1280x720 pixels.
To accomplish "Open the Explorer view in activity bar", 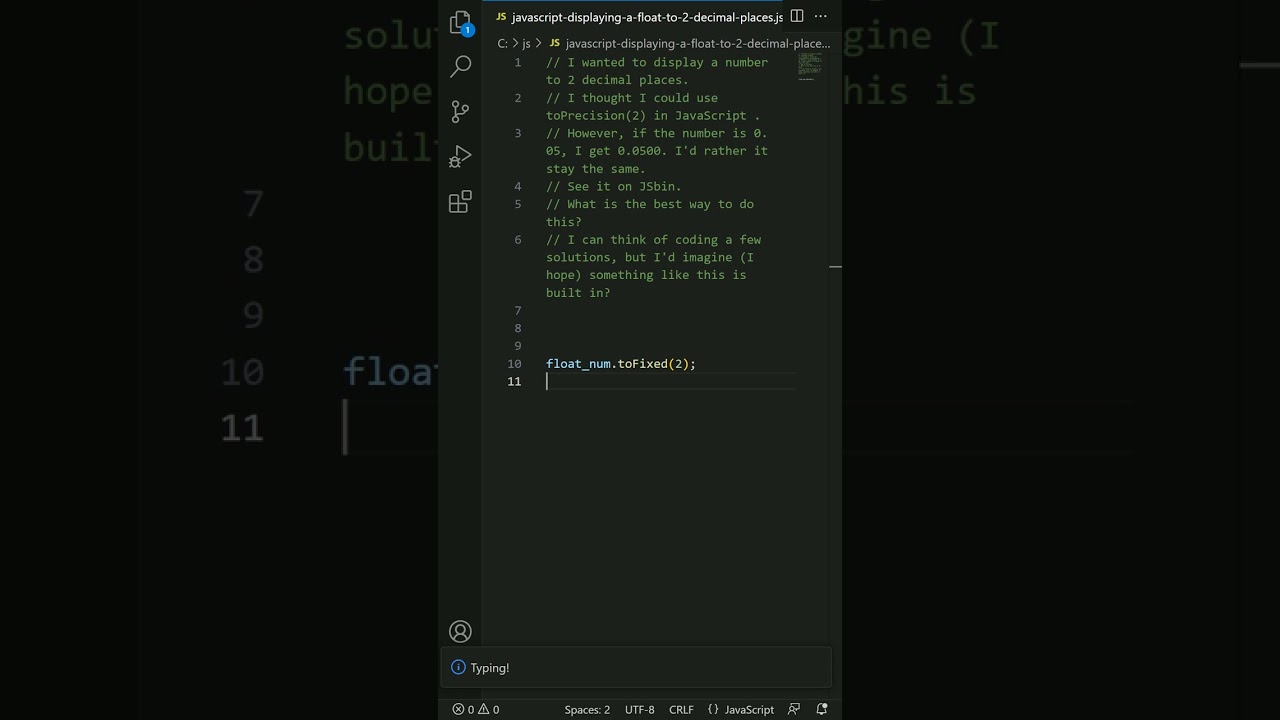I will point(460,22).
